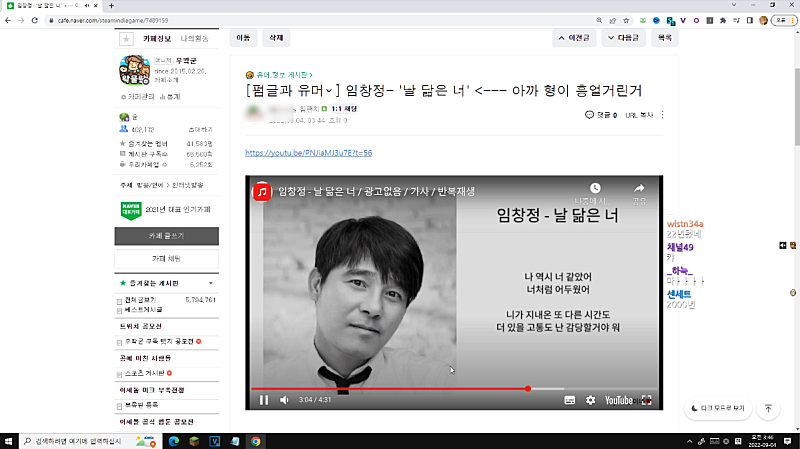Select the 나의활동 tab
This screenshot has height=449, width=800.
194,39
